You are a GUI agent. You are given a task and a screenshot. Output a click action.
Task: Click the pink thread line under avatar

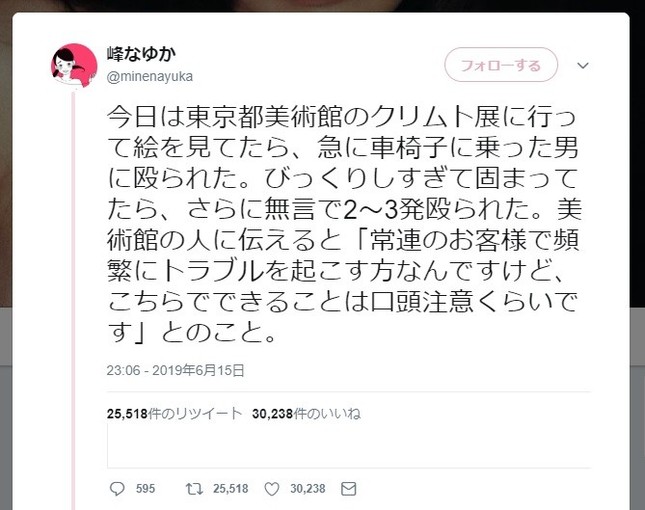click(74, 300)
